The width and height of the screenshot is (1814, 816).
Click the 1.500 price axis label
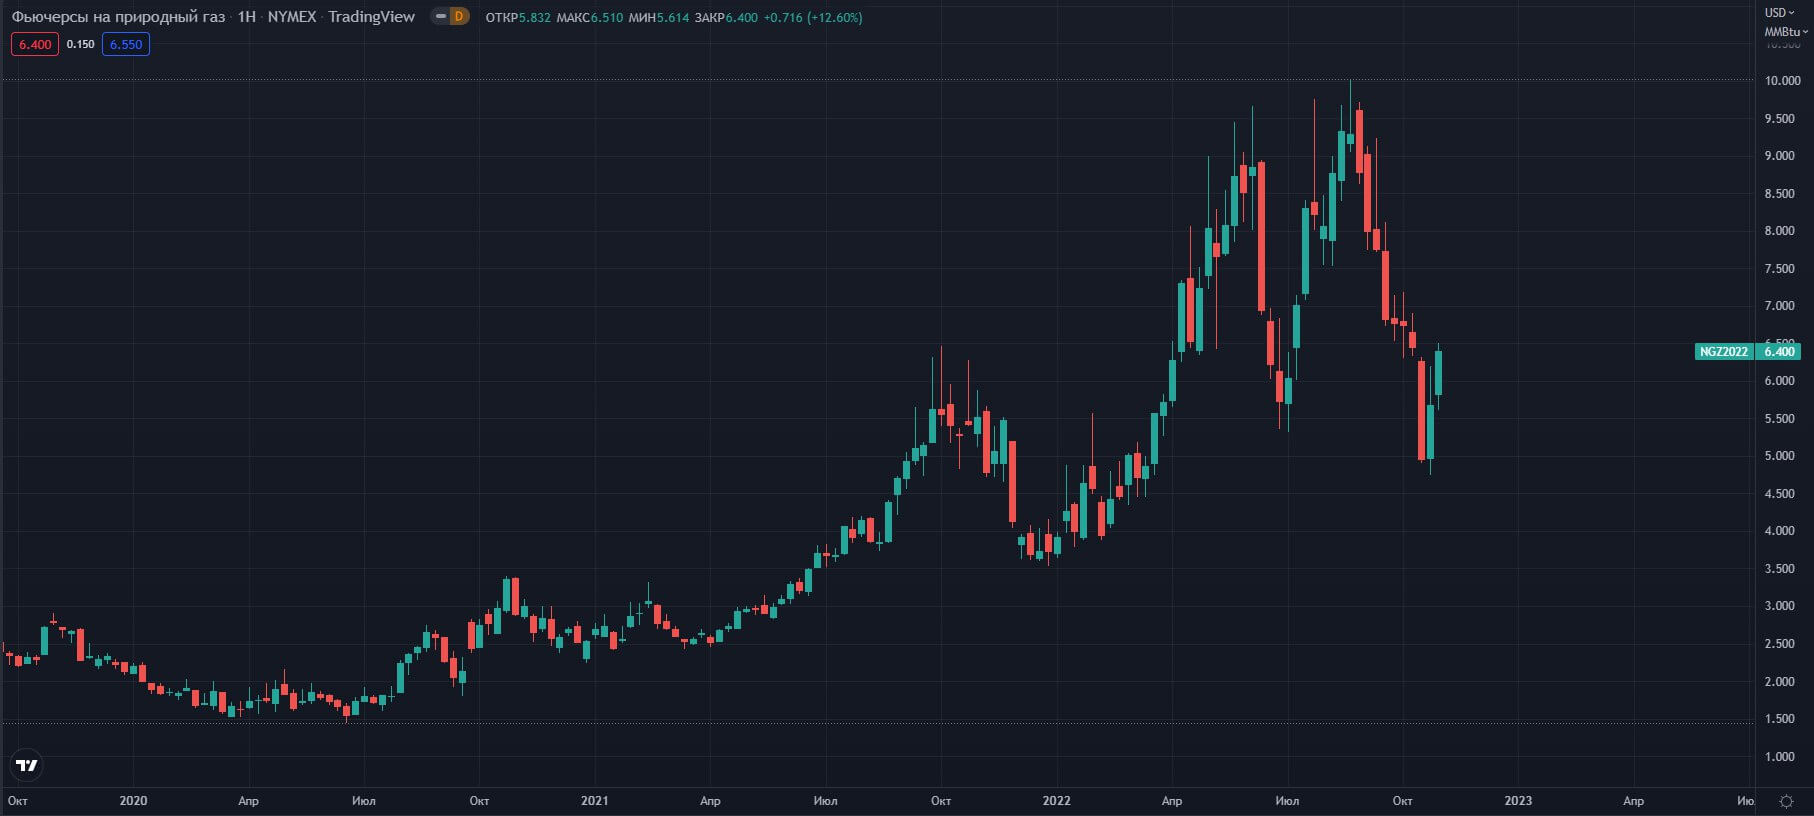pos(1780,719)
